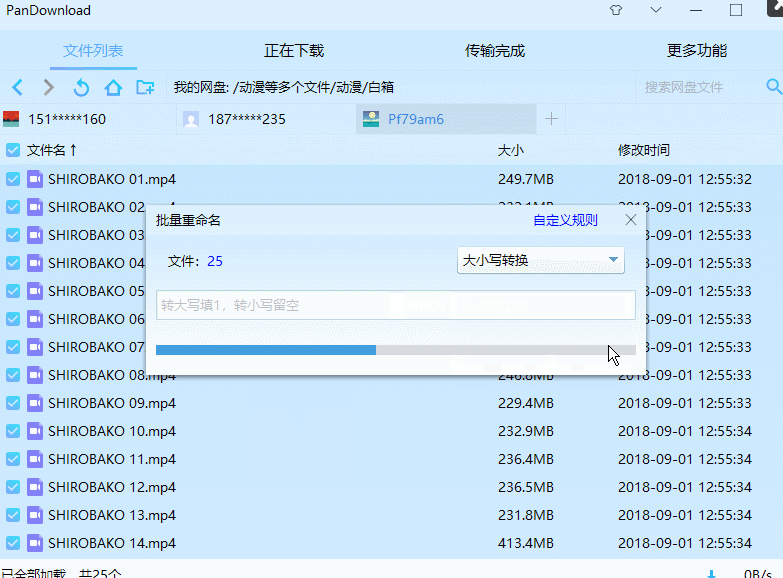The height and width of the screenshot is (578, 783).
Task: Create a new folder icon
Action: 145,87
